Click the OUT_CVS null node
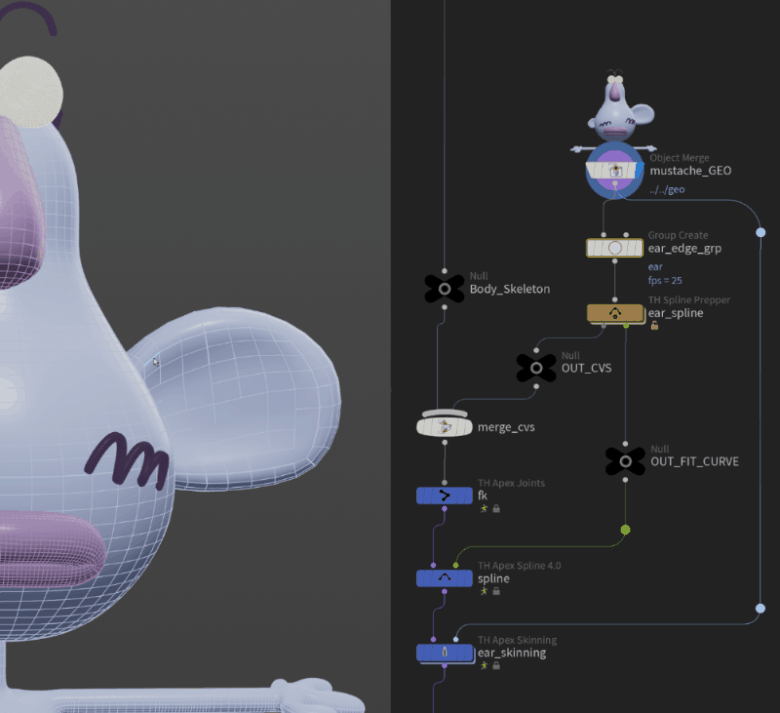Screen dimensions: 780x713 coord(536,368)
